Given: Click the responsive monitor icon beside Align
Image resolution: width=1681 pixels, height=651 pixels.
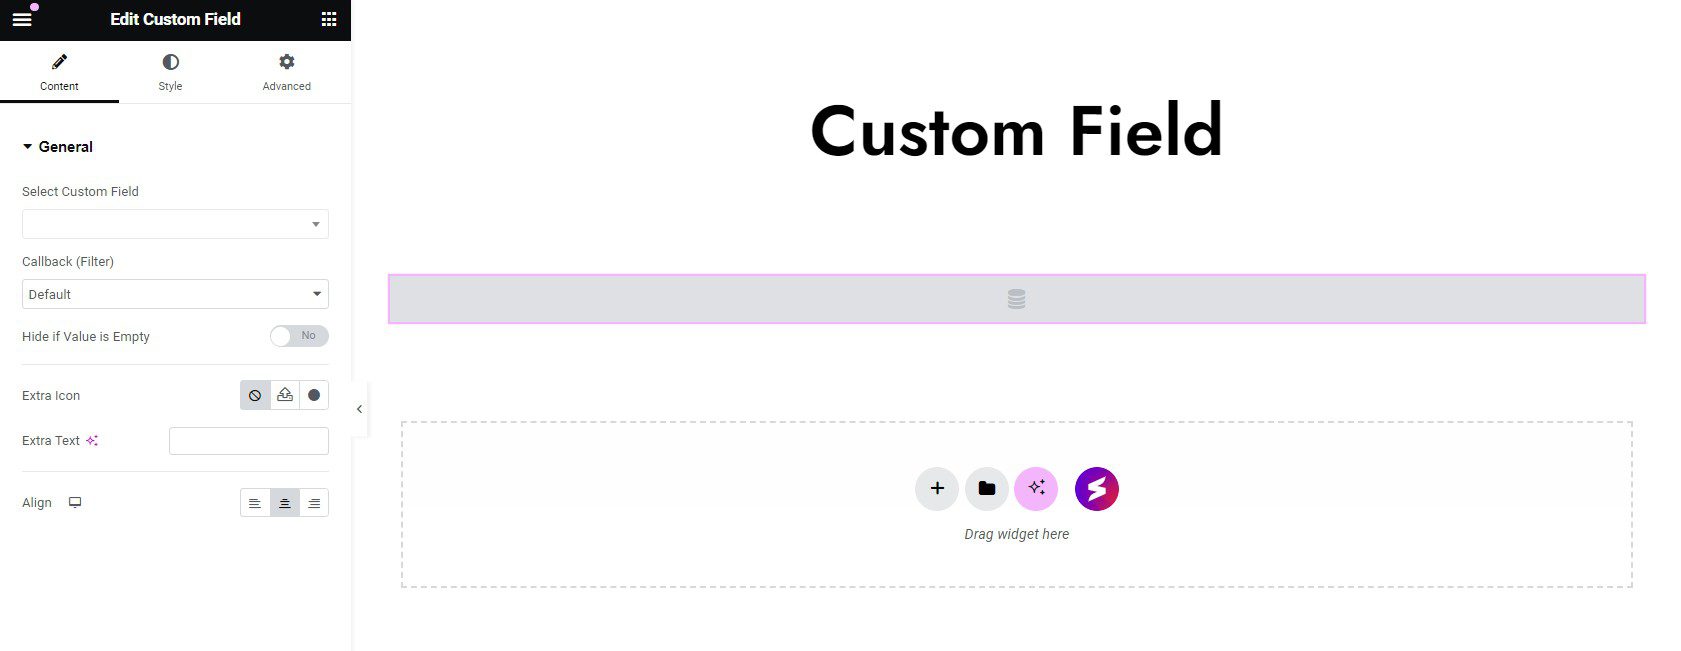Looking at the screenshot, I should (75, 502).
